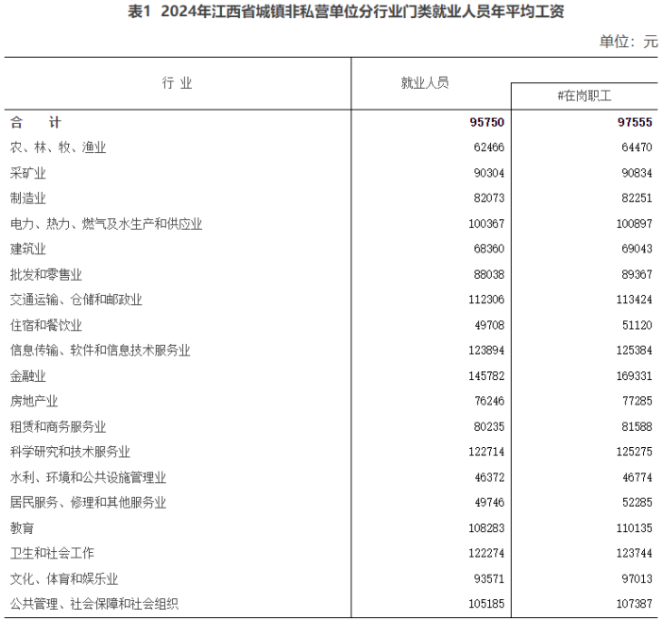The width and height of the screenshot is (662, 620).
Task: Click the value 46372
Action: click(x=490, y=477)
